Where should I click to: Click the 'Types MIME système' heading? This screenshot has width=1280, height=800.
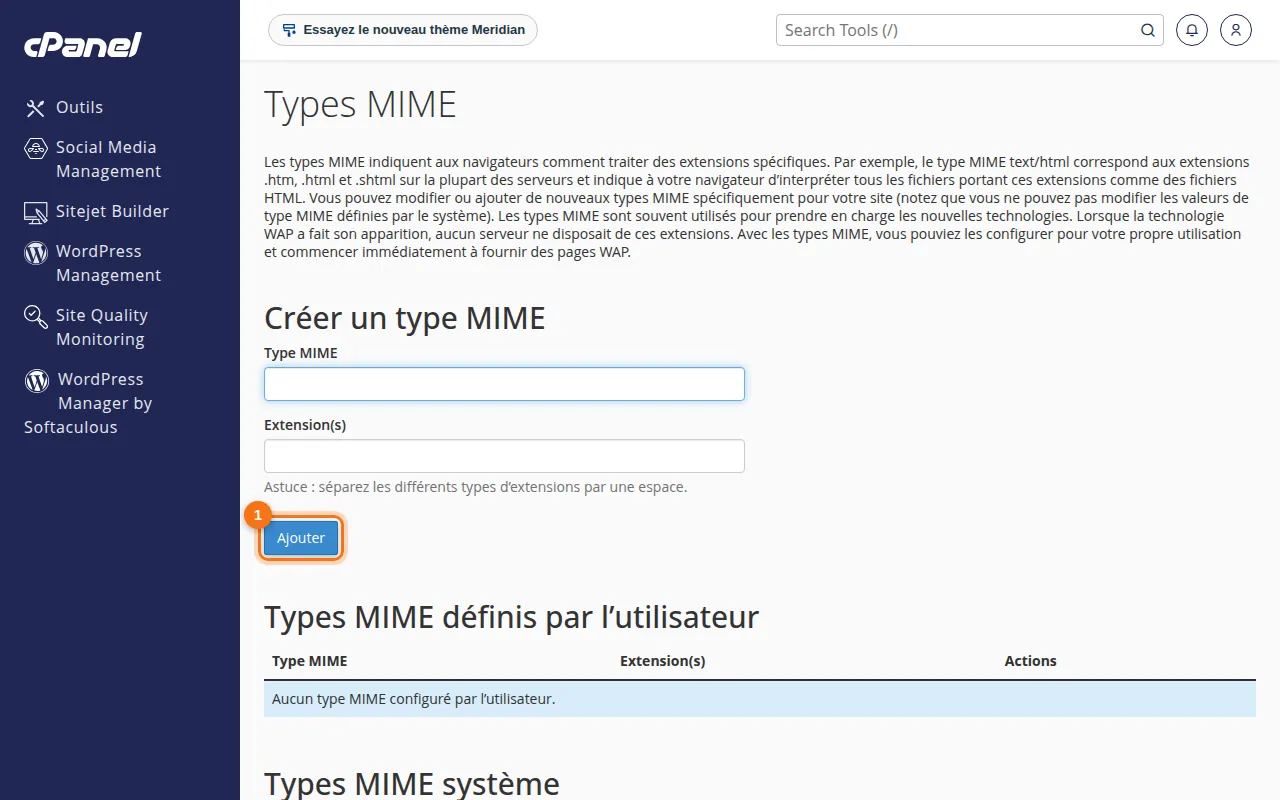(x=411, y=783)
